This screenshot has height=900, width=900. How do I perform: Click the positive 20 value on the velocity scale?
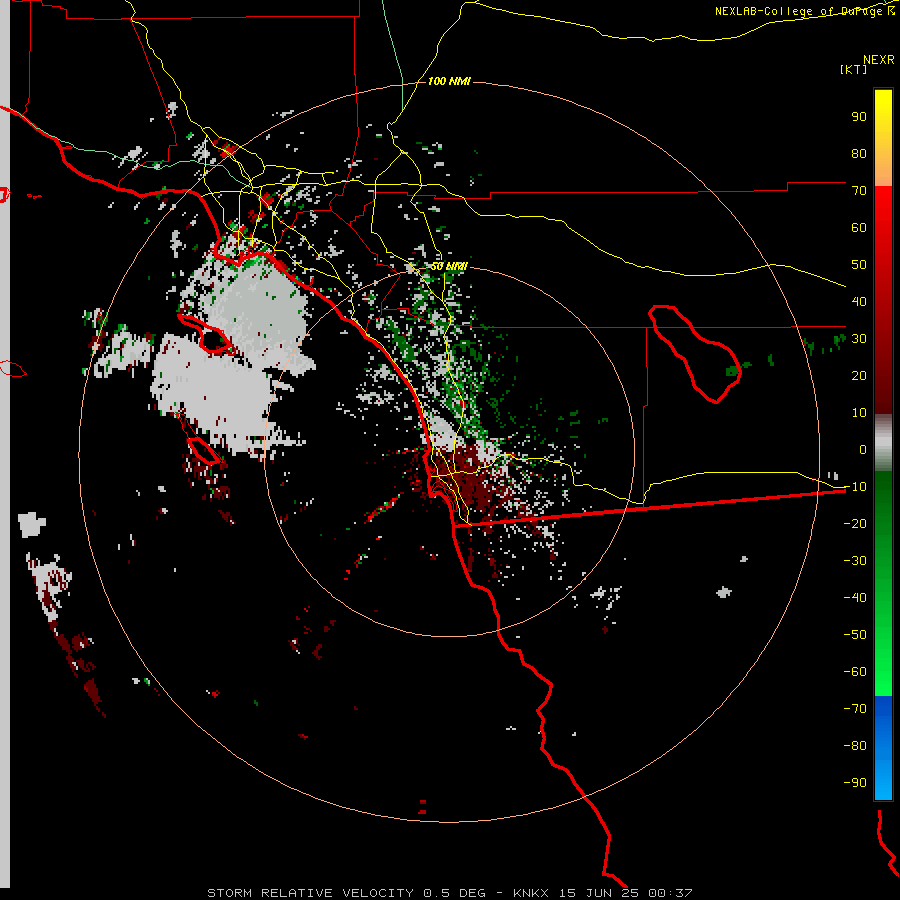859,376
